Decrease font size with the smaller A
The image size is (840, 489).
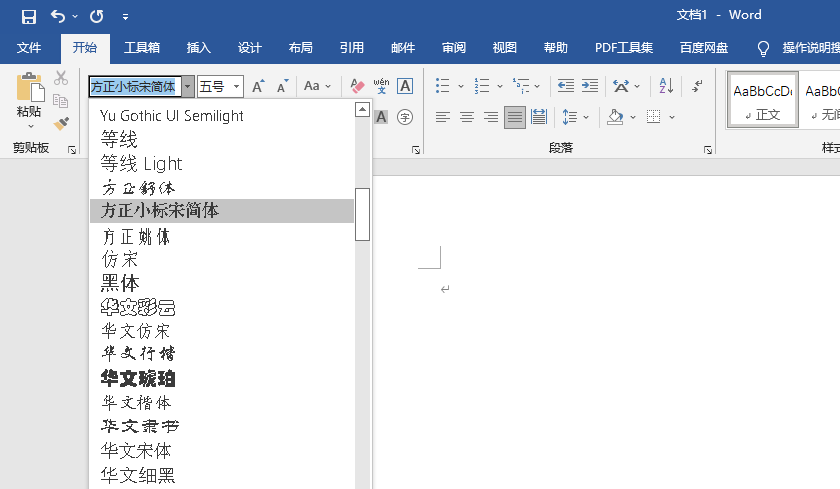click(x=282, y=86)
